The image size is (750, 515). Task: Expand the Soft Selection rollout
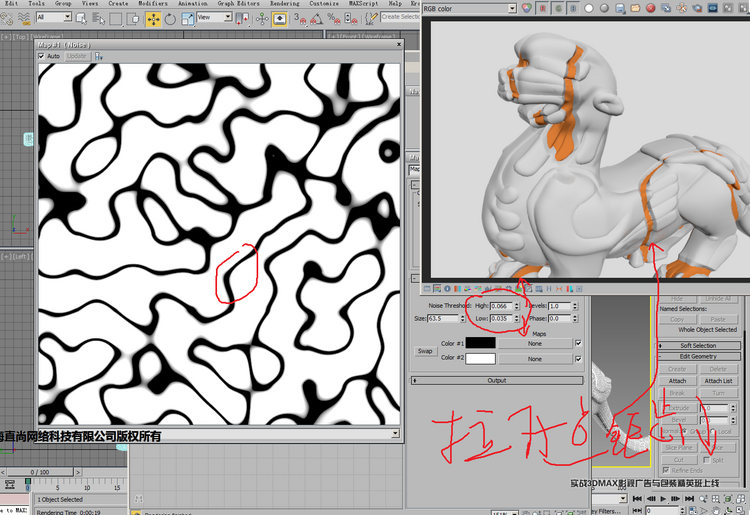(x=699, y=345)
